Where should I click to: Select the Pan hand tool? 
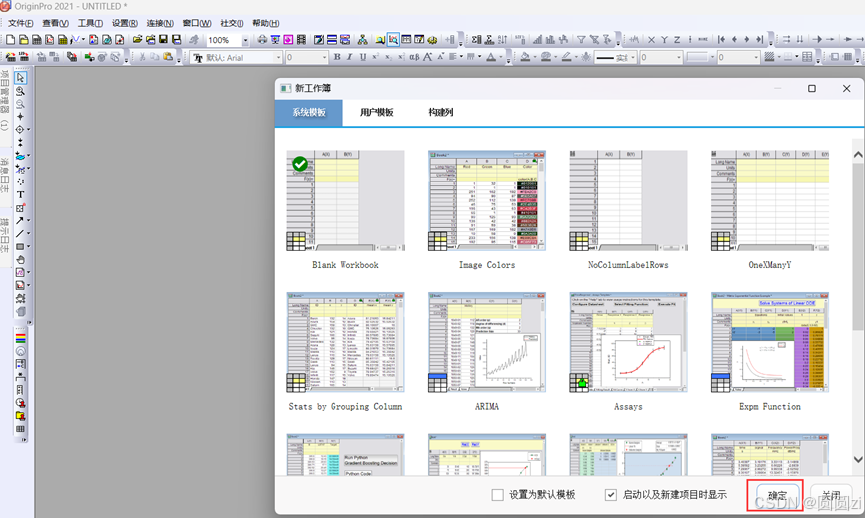20,259
